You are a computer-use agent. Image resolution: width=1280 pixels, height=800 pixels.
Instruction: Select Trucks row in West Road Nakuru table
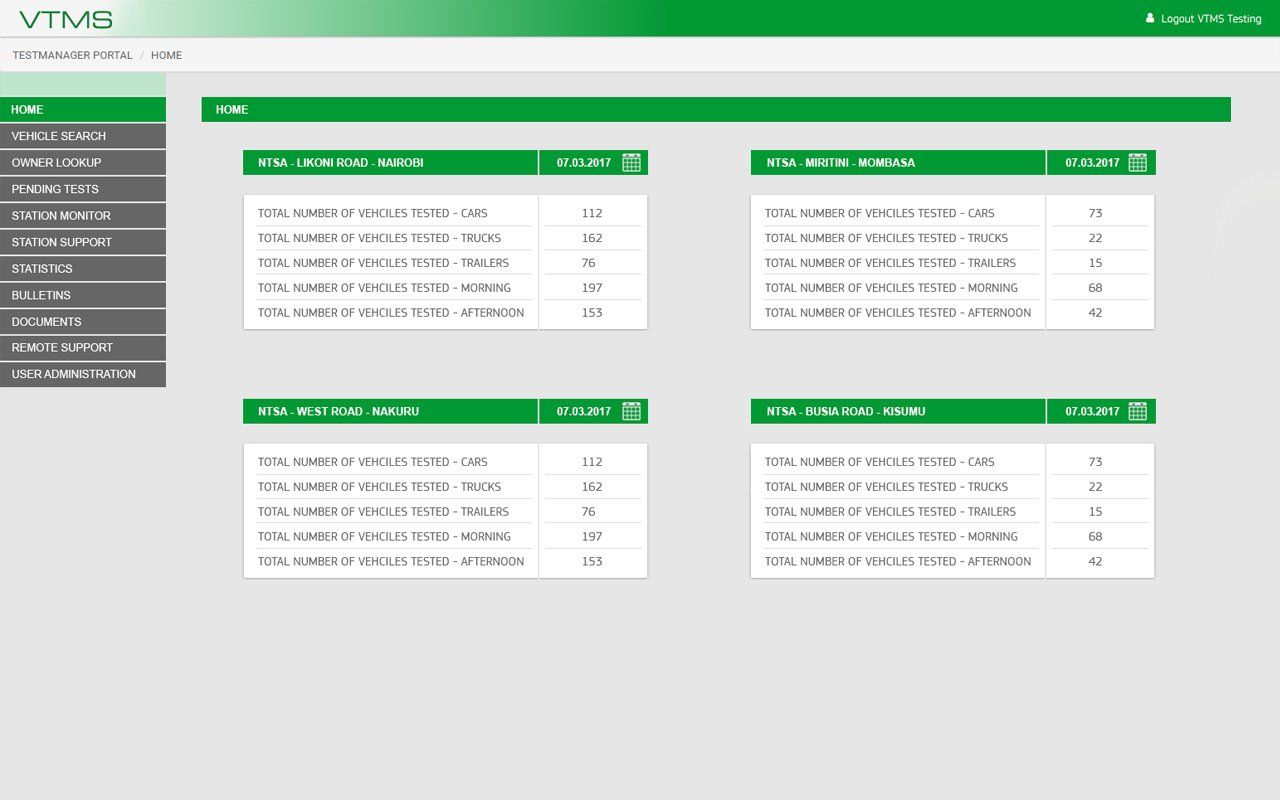445,487
